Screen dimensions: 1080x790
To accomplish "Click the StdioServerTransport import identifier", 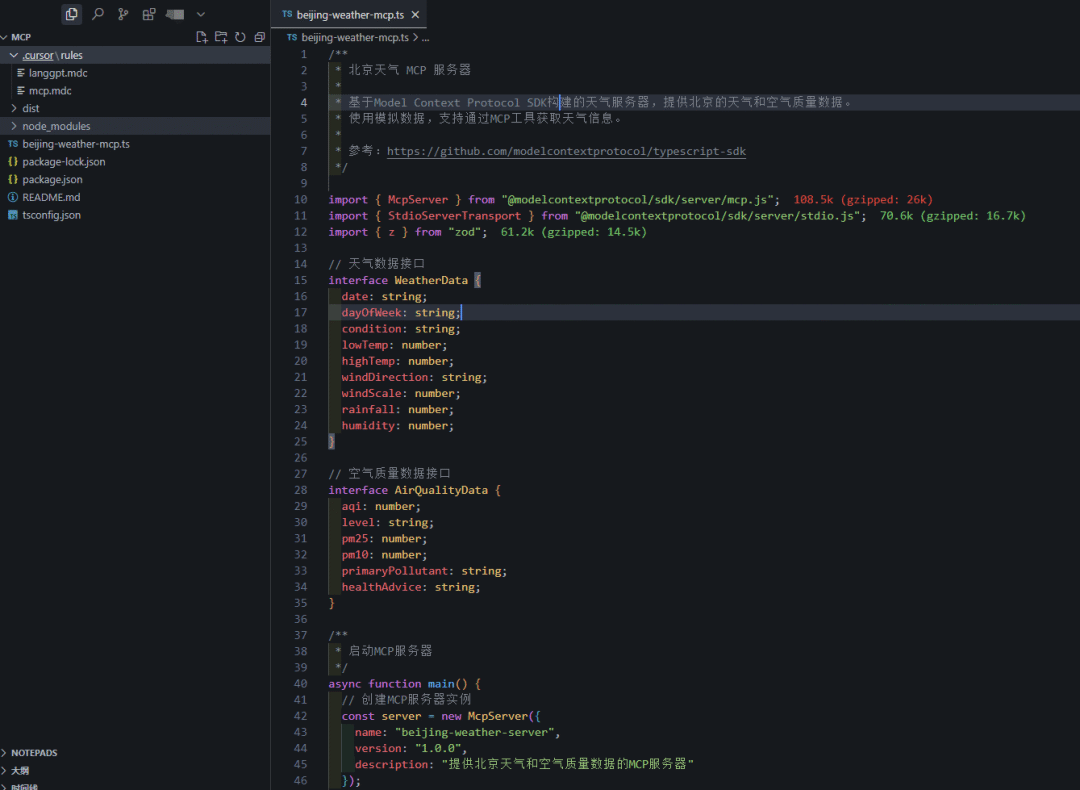I will 454,216.
